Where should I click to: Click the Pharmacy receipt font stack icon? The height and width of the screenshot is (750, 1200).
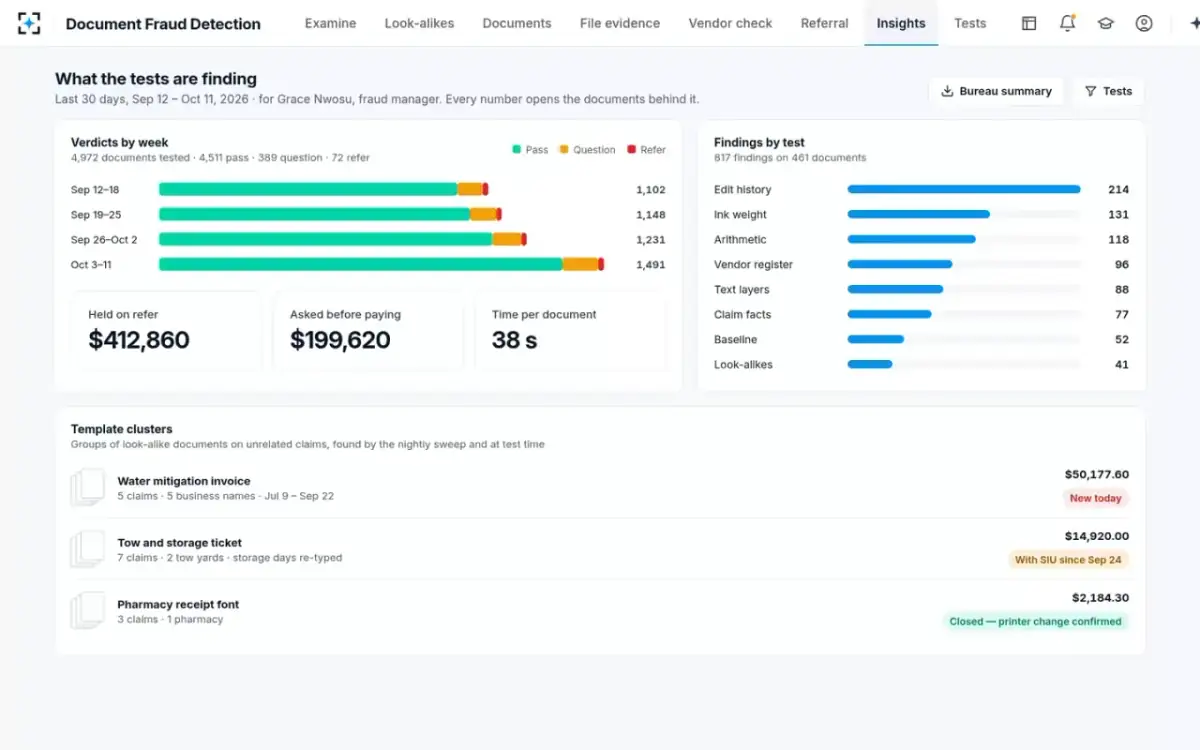click(88, 611)
